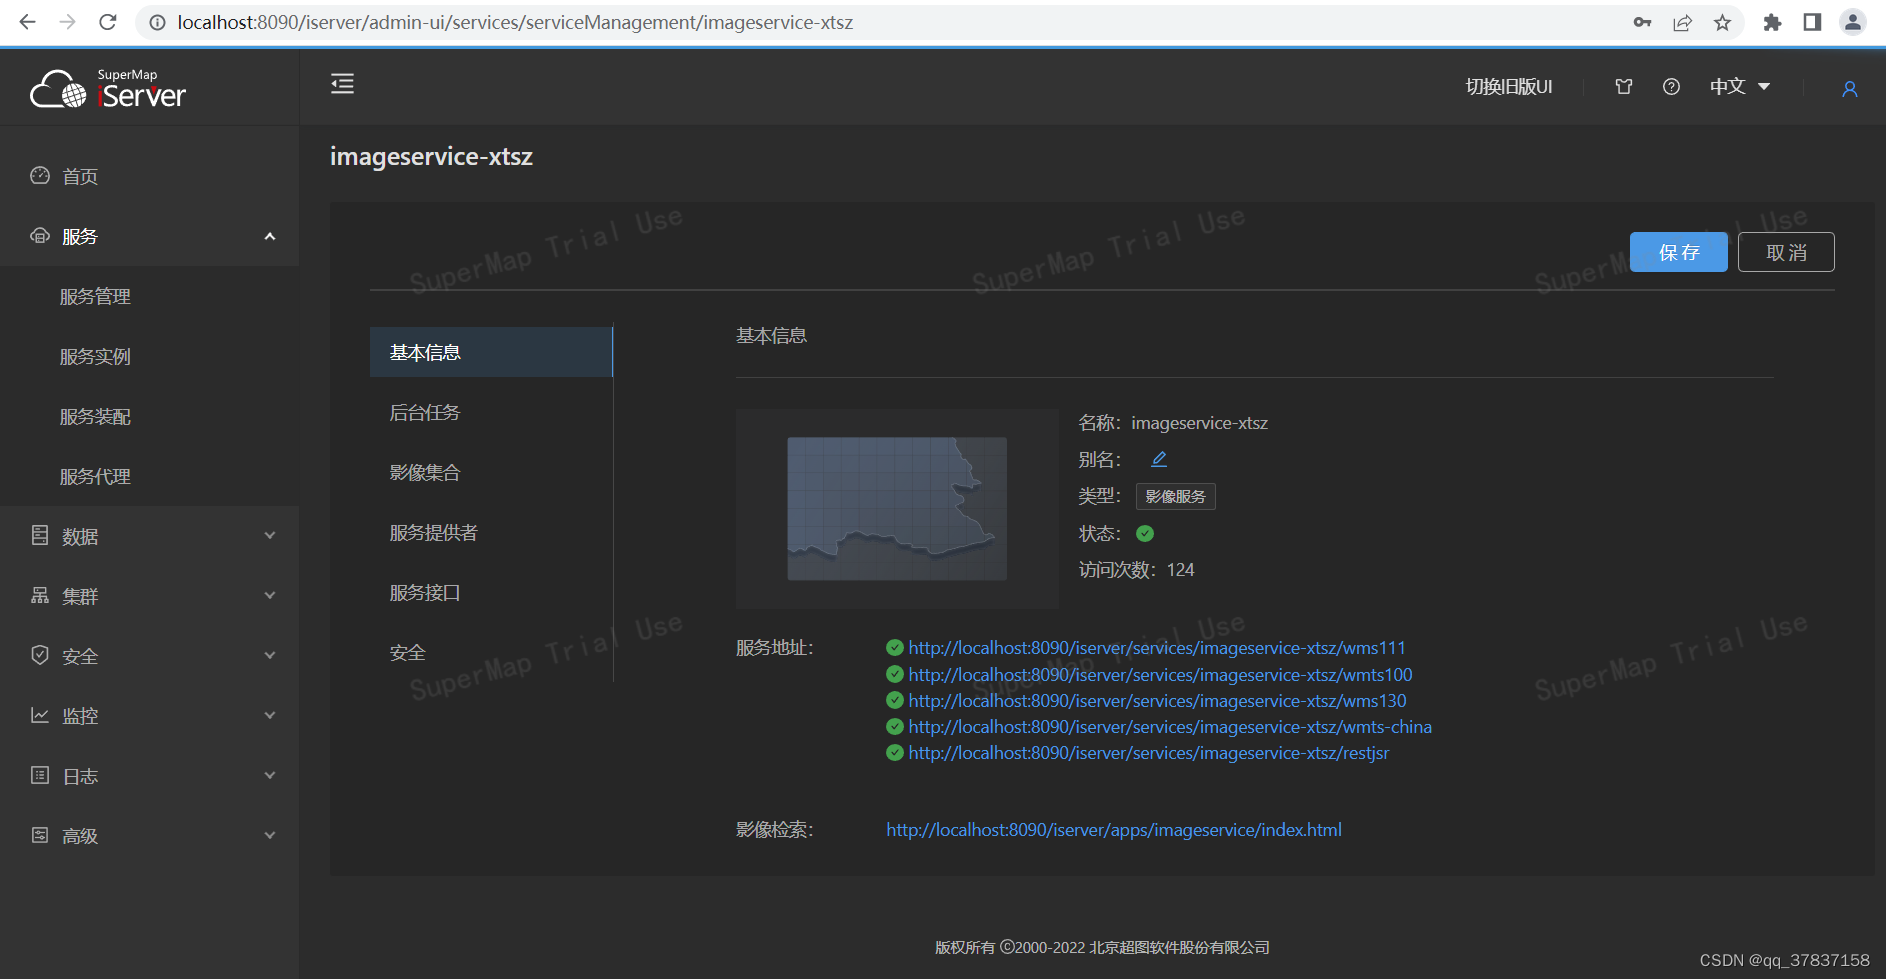Open the wms130 service link
This screenshot has height=979, width=1886.
point(1157,701)
